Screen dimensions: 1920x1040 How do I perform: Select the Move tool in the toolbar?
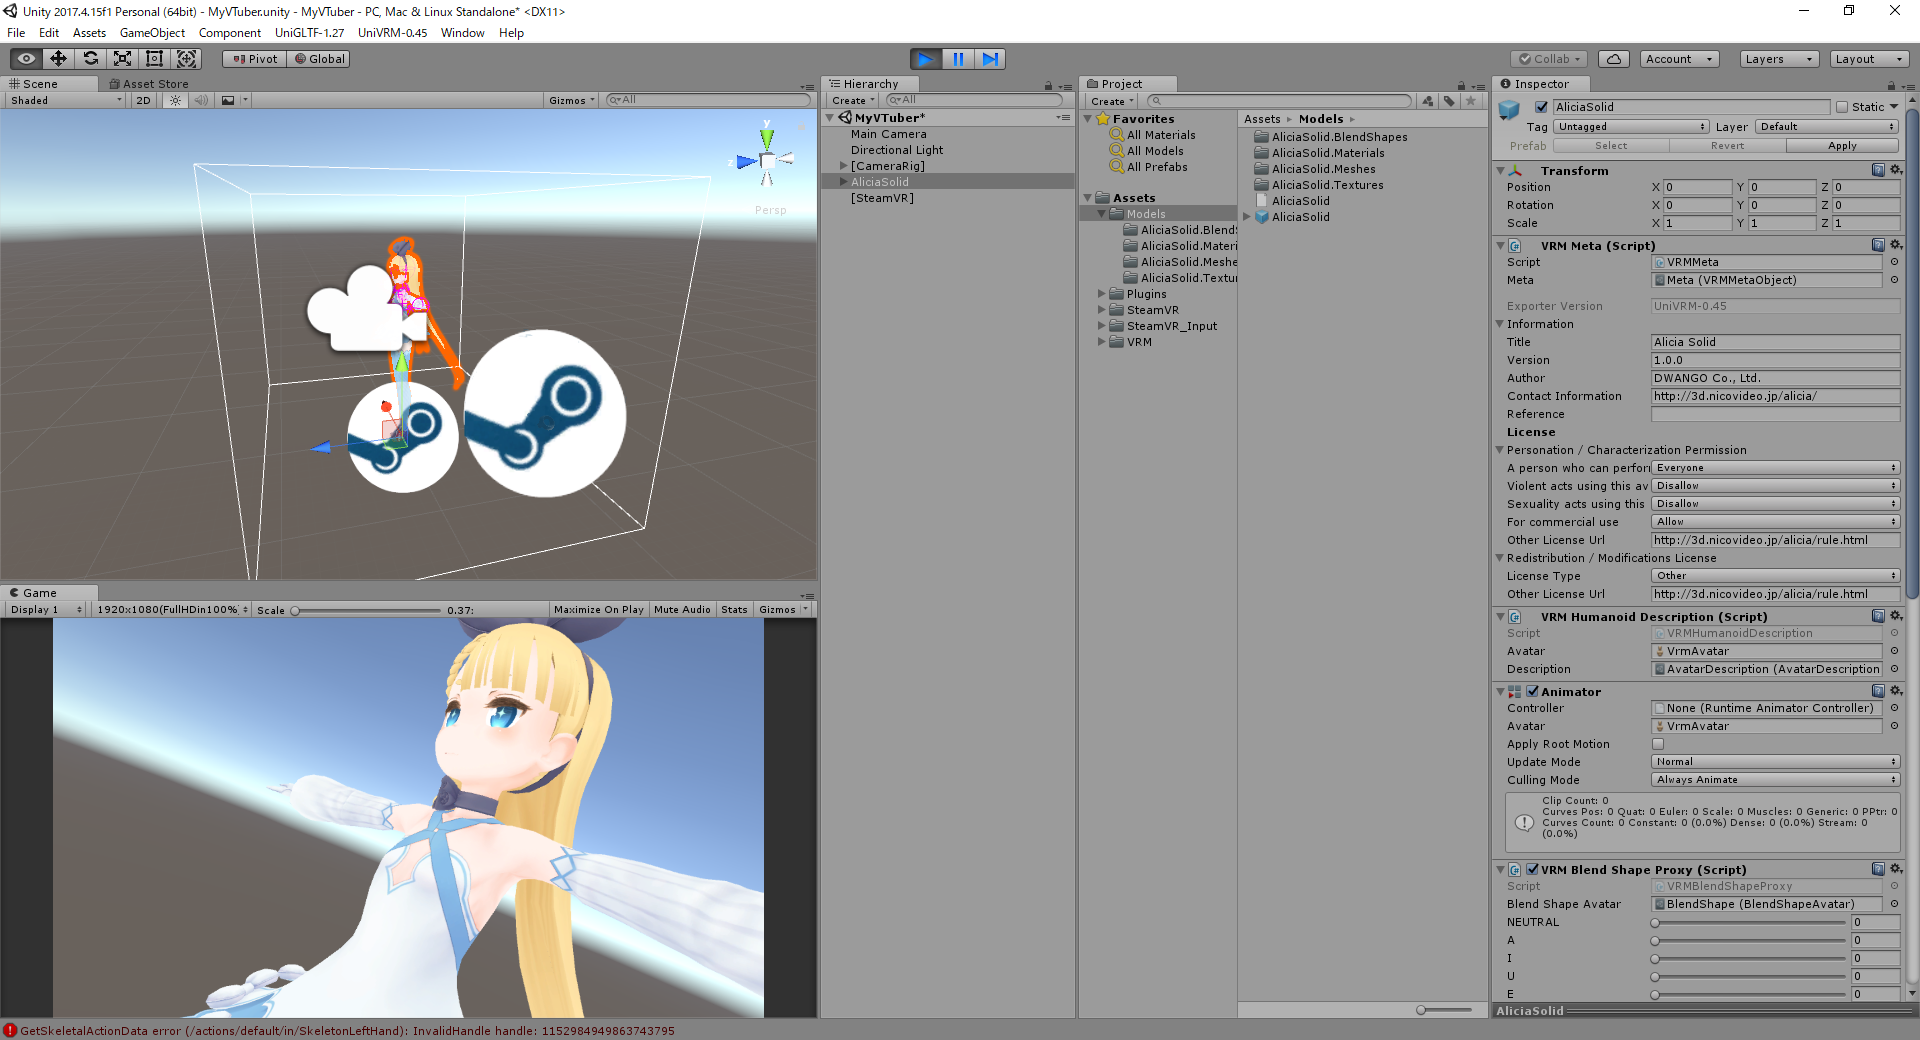[58, 59]
